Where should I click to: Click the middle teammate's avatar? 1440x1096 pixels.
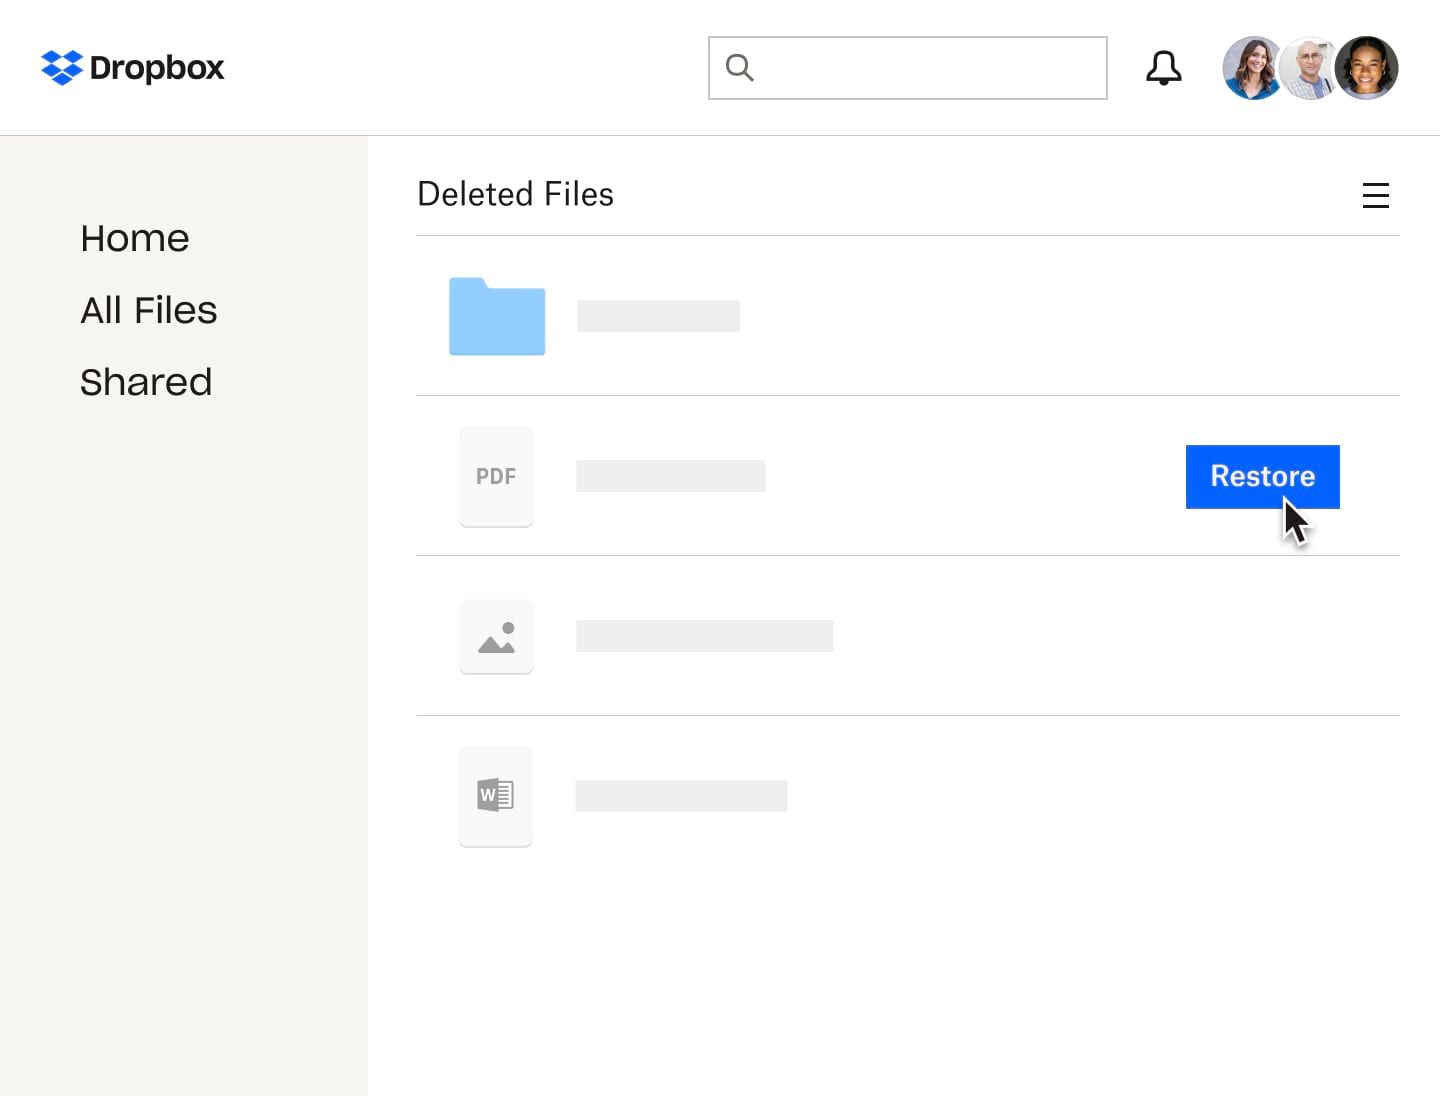pyautogui.click(x=1309, y=68)
